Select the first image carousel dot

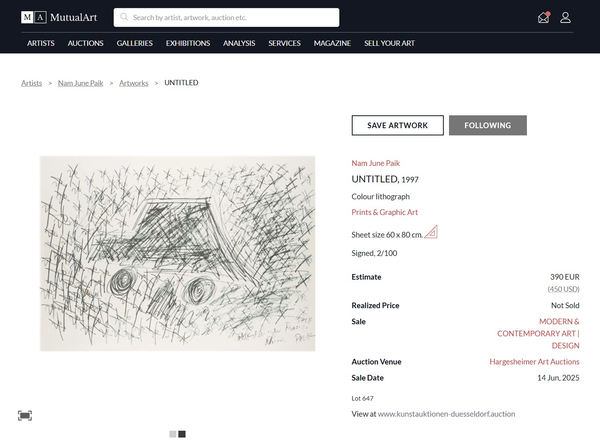(x=173, y=434)
